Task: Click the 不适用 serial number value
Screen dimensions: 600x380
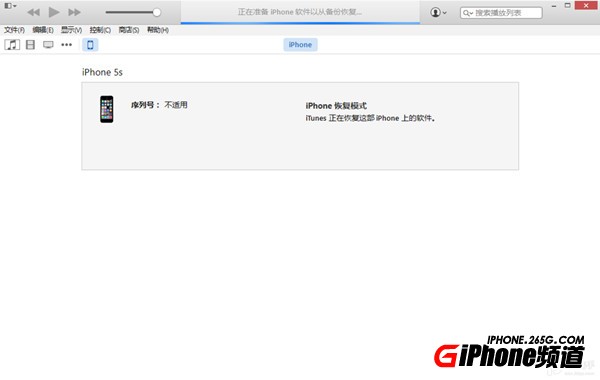Action: 176,105
